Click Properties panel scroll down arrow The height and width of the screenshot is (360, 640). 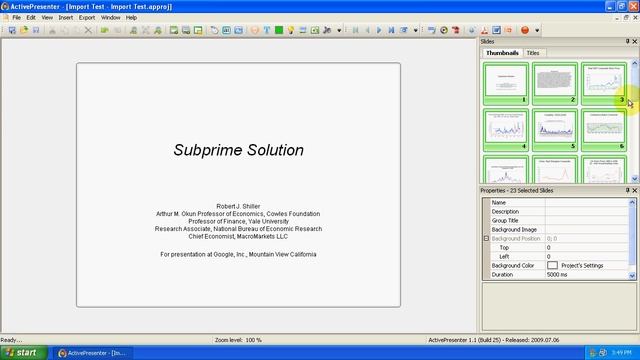point(632,276)
